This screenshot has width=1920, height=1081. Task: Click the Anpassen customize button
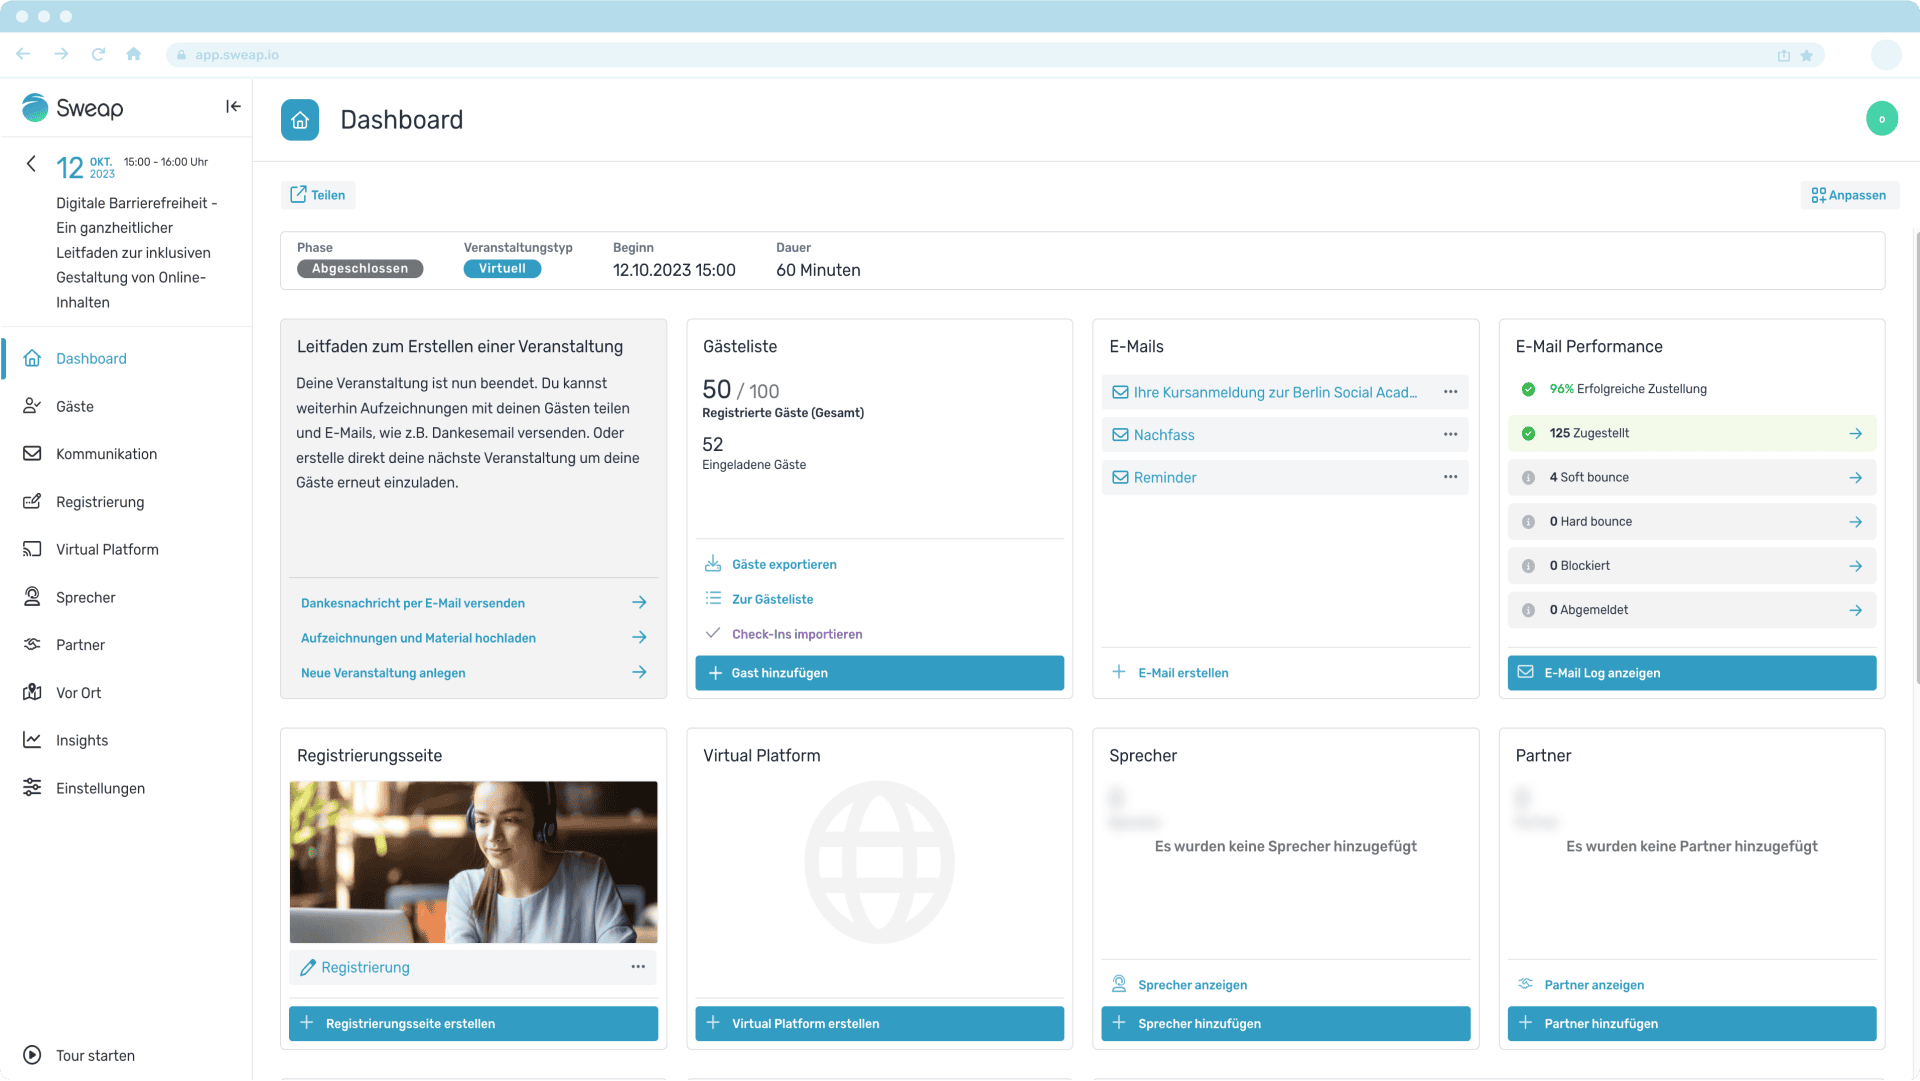pyautogui.click(x=1848, y=195)
